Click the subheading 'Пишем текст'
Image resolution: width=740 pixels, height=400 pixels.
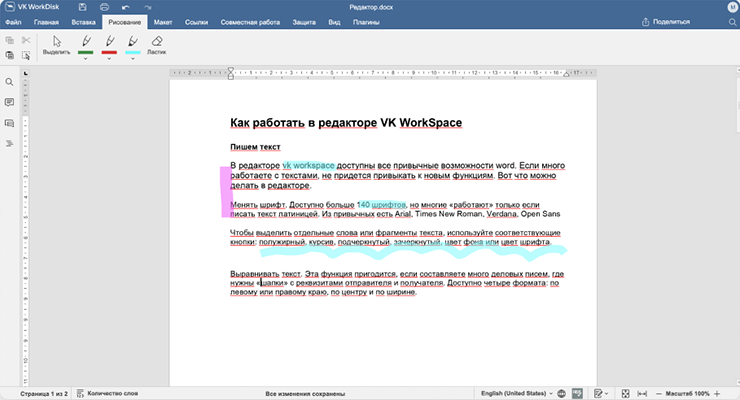point(255,147)
